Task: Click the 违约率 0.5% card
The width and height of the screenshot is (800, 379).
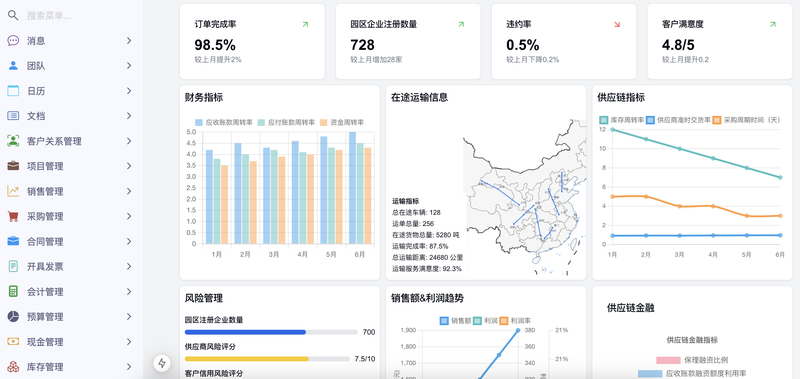Action: coord(564,41)
